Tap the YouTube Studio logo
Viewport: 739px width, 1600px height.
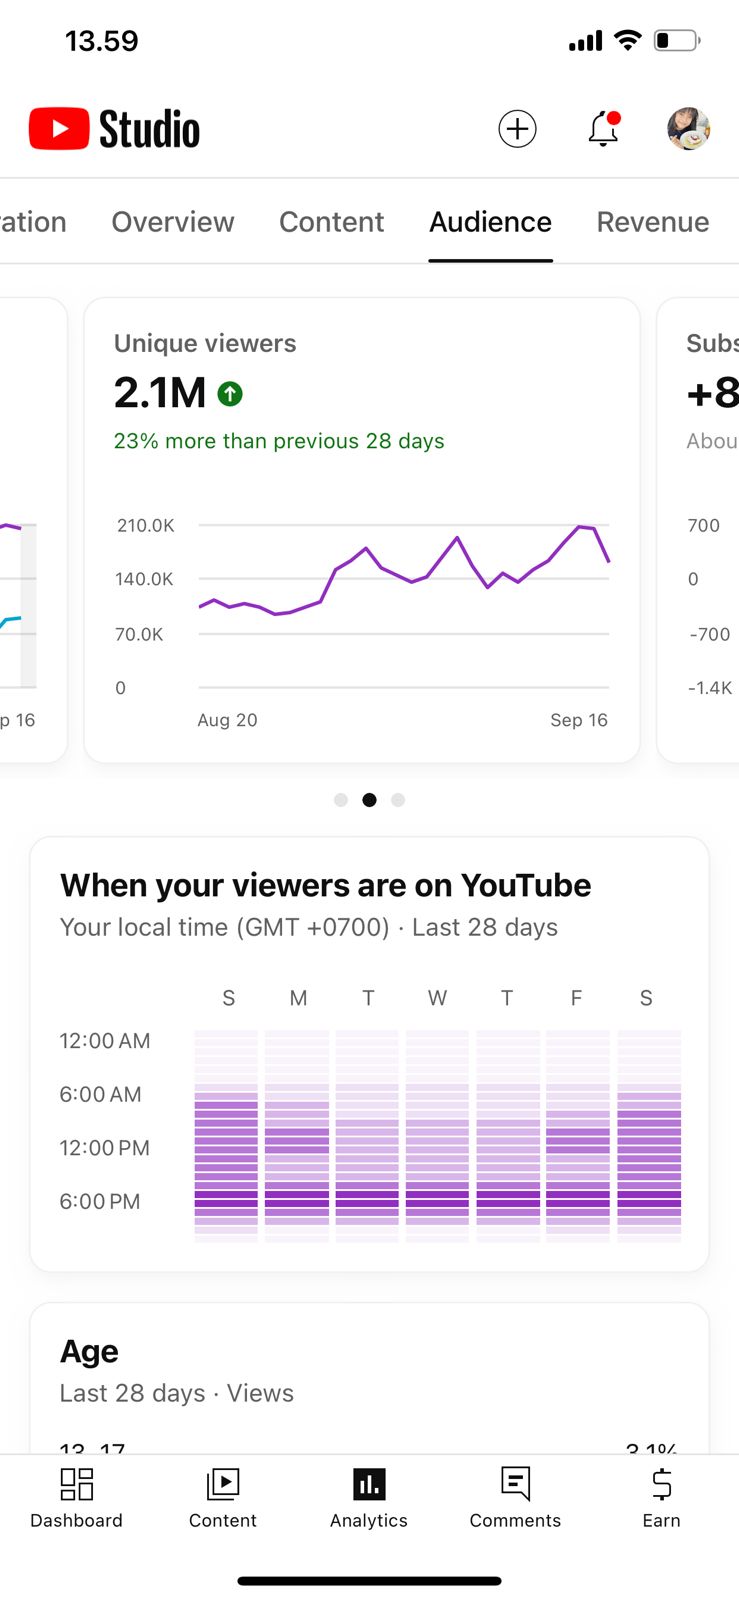114,129
